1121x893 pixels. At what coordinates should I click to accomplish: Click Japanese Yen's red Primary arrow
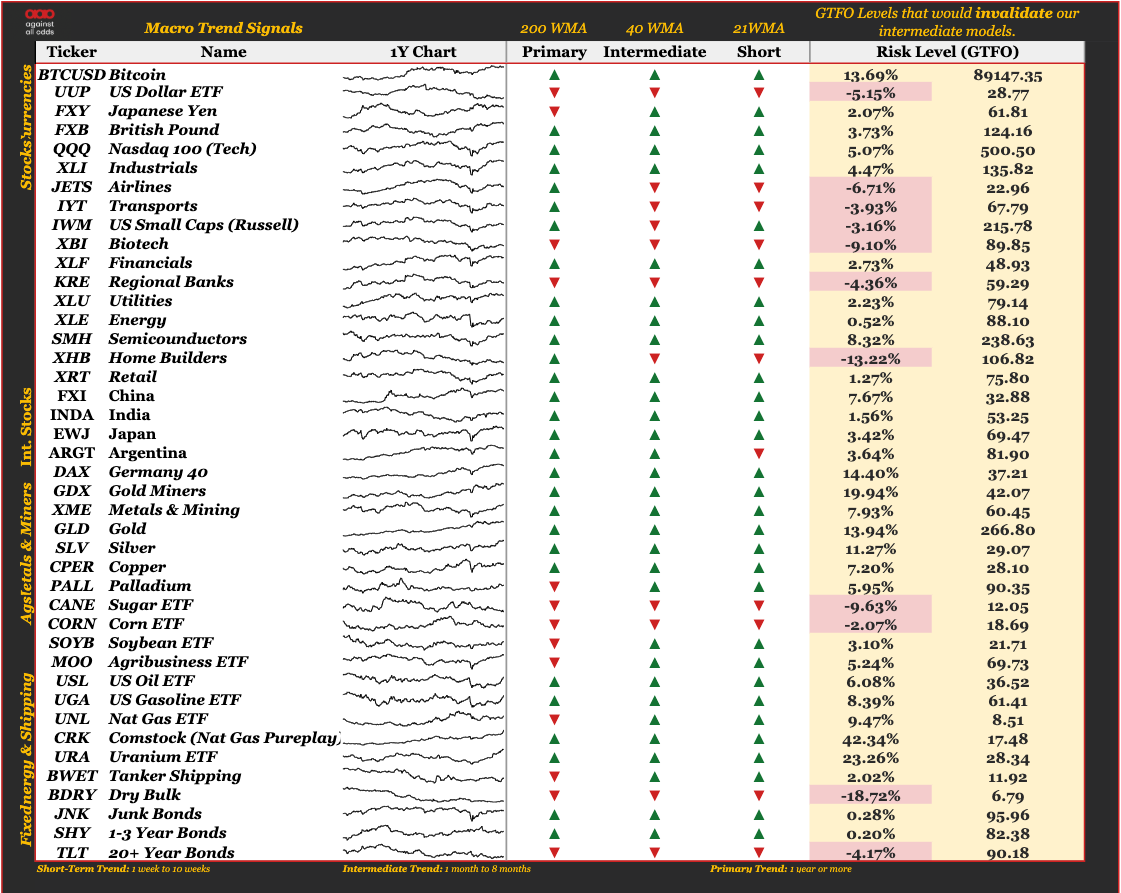point(554,112)
